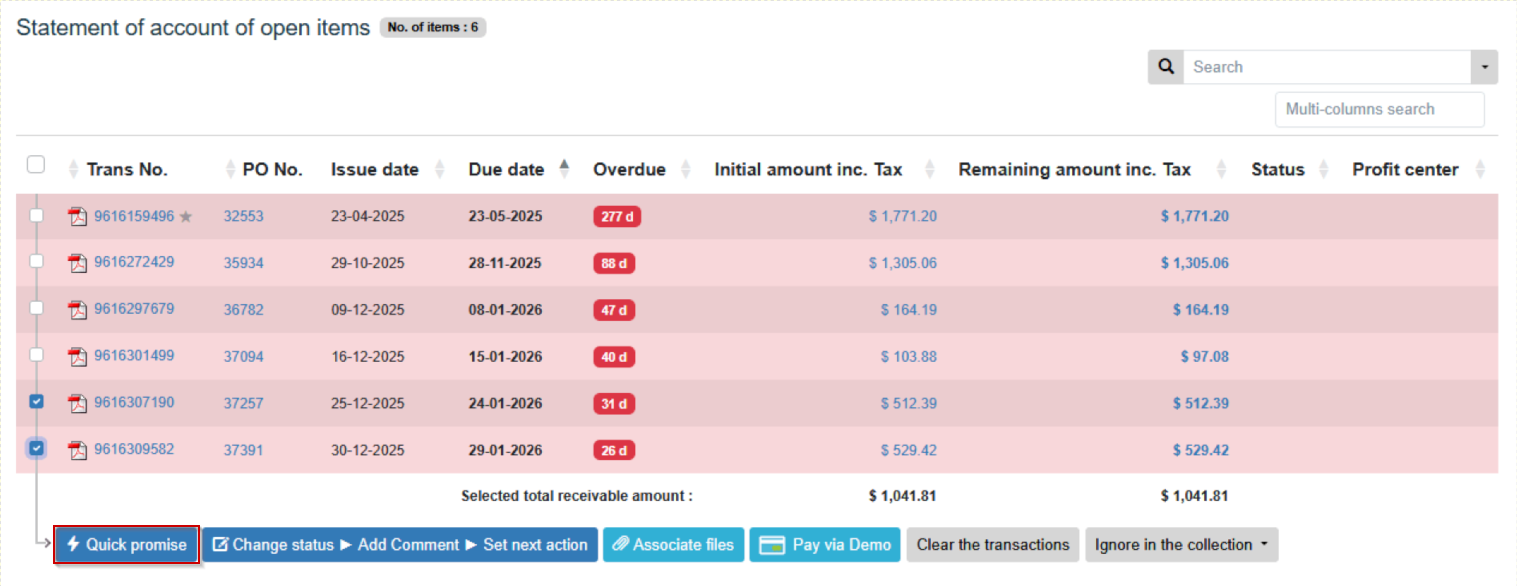Click the red 277 d overdue badge

click(x=616, y=217)
